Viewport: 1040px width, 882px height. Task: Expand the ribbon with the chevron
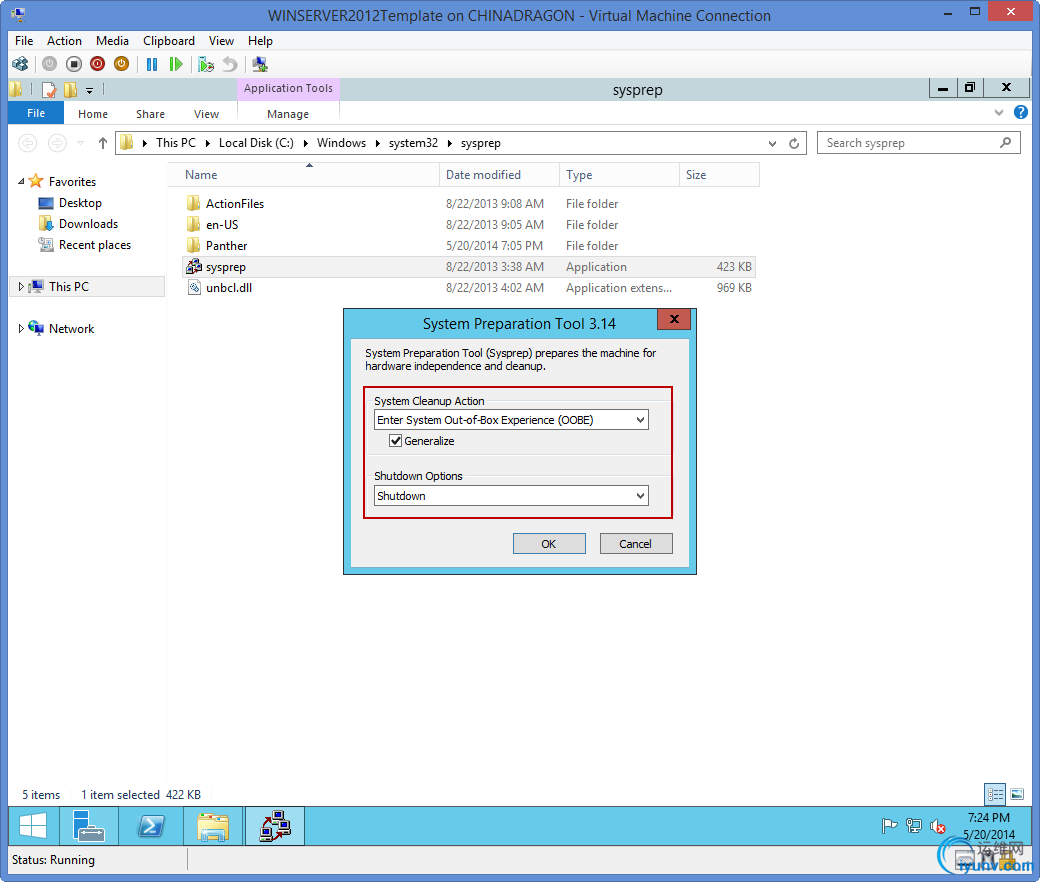pyautogui.click(x=999, y=113)
